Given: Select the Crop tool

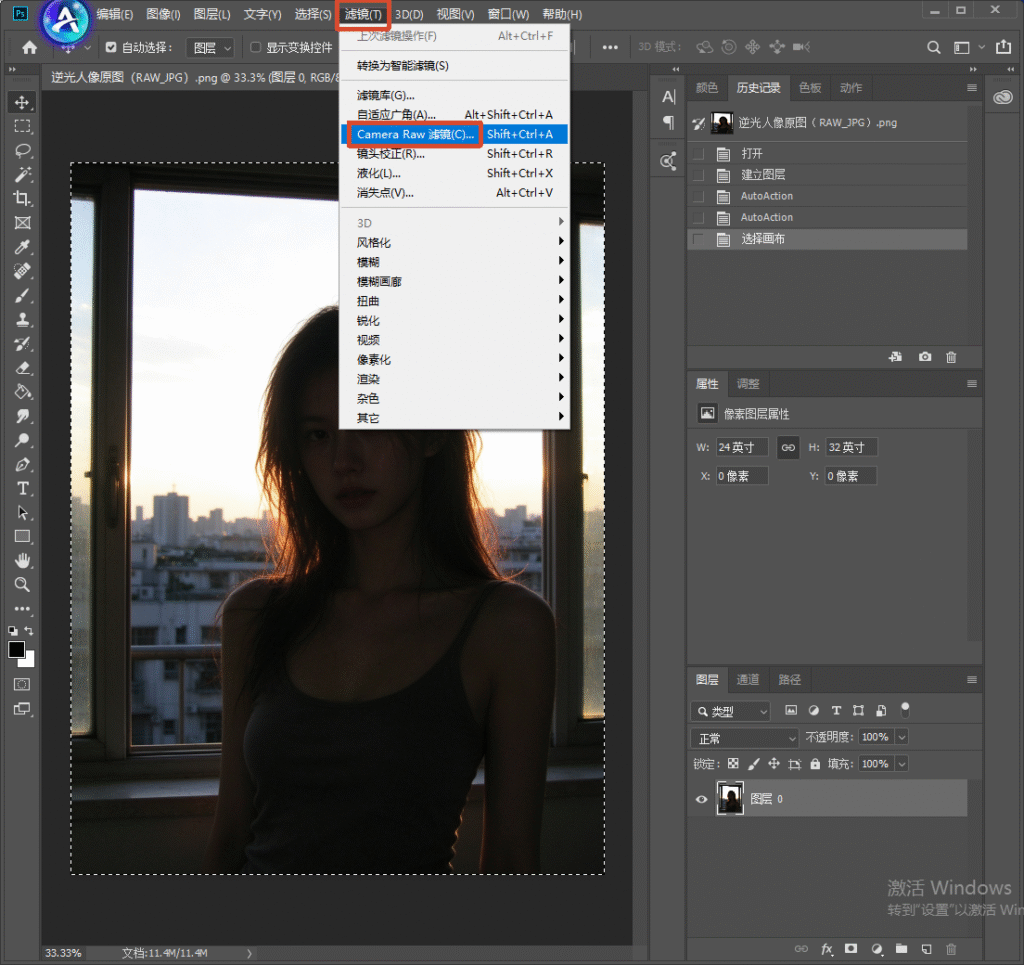Looking at the screenshot, I should pos(22,199).
